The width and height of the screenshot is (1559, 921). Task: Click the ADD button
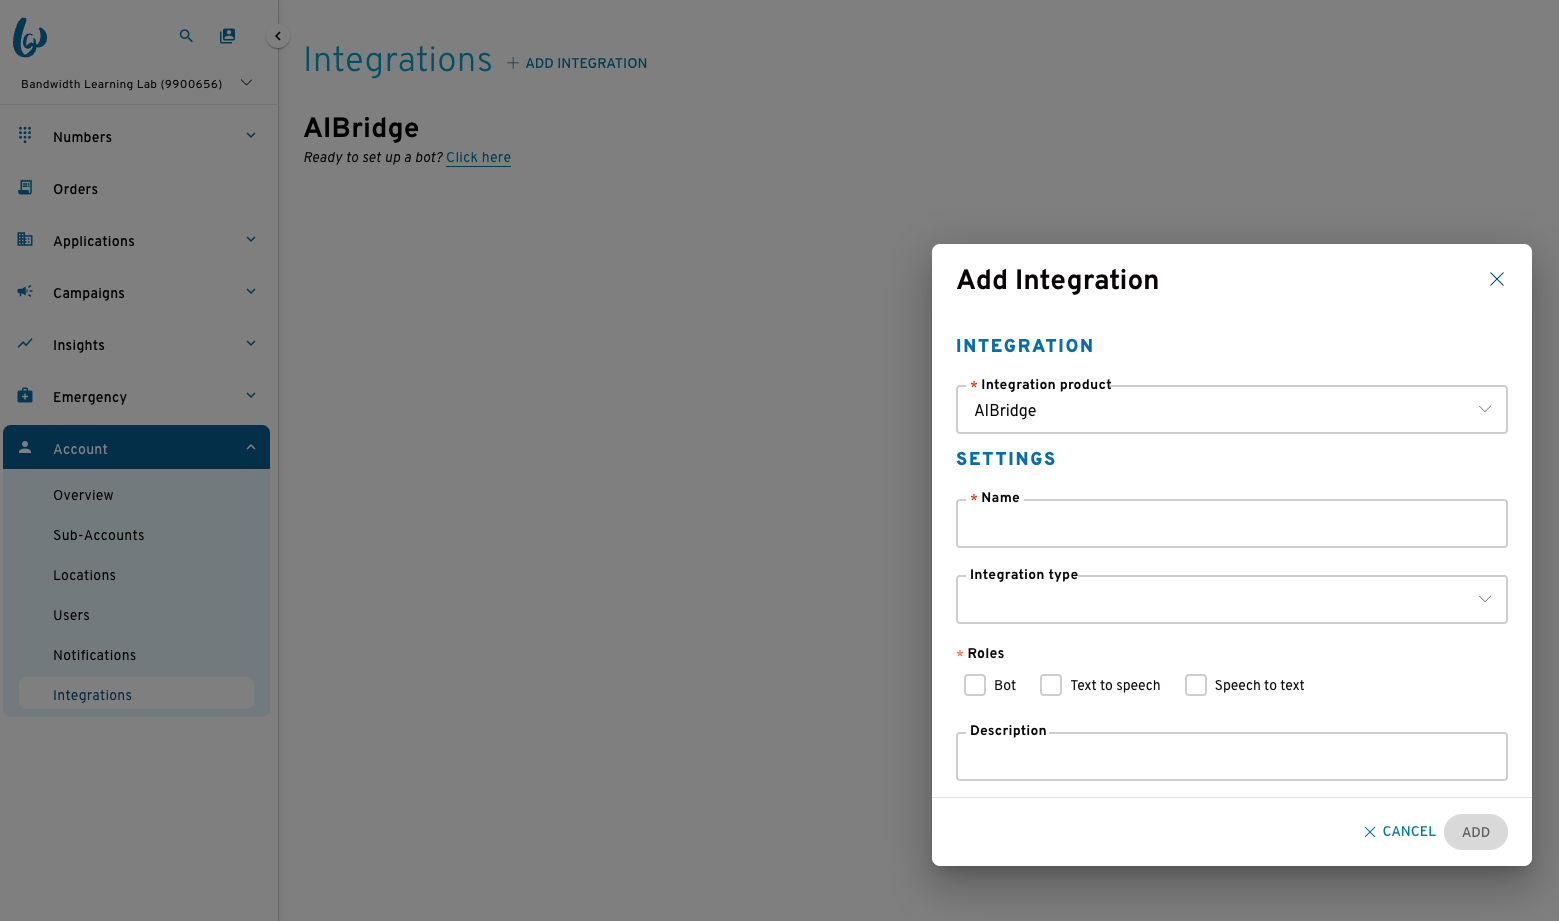pyautogui.click(x=1476, y=832)
